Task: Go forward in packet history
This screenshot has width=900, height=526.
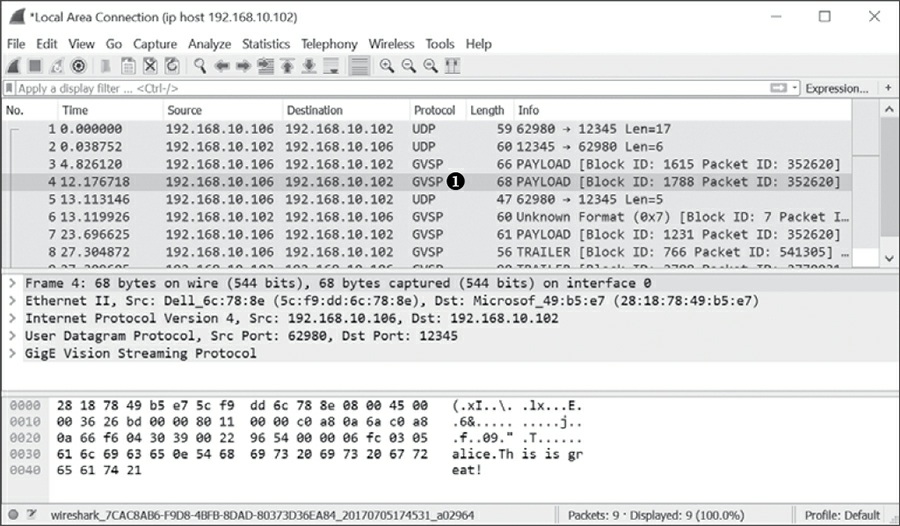Action: [243, 66]
